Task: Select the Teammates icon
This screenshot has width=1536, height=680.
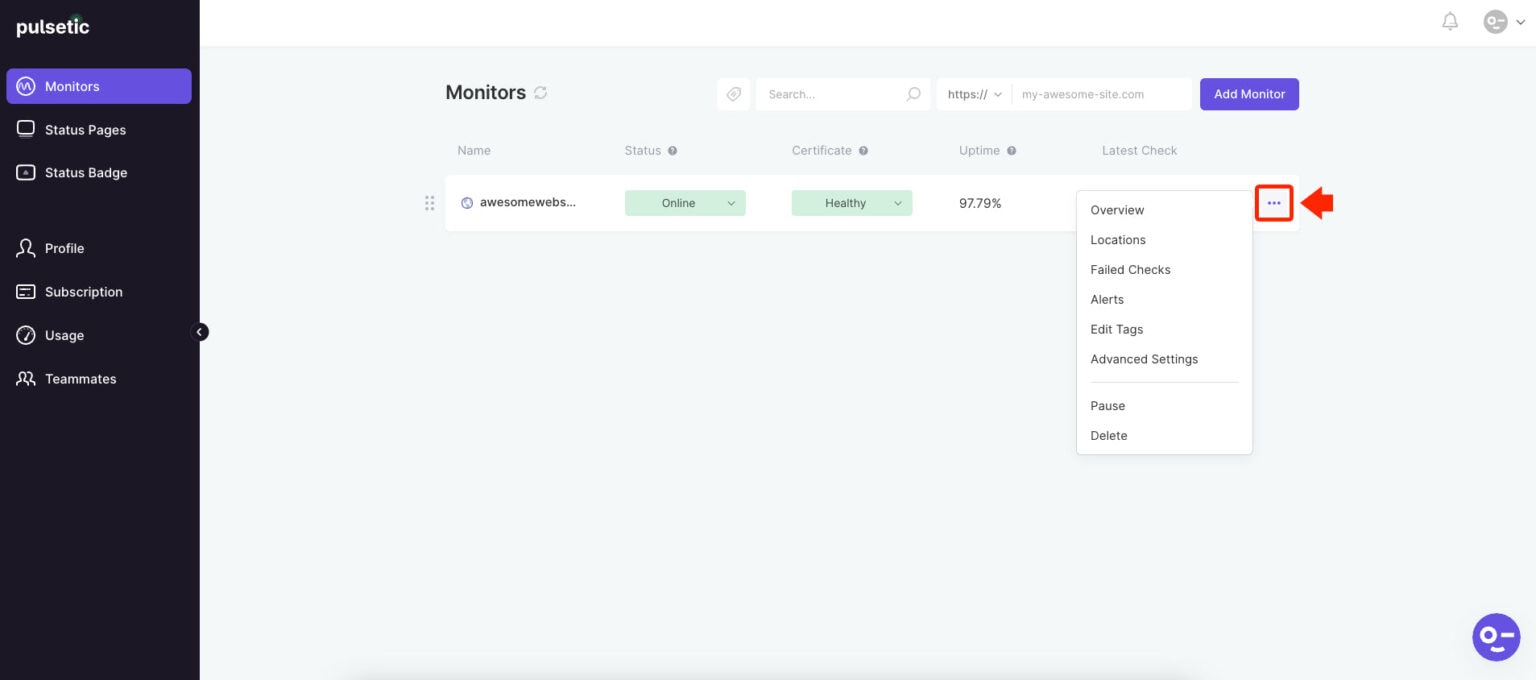Action: (26, 378)
